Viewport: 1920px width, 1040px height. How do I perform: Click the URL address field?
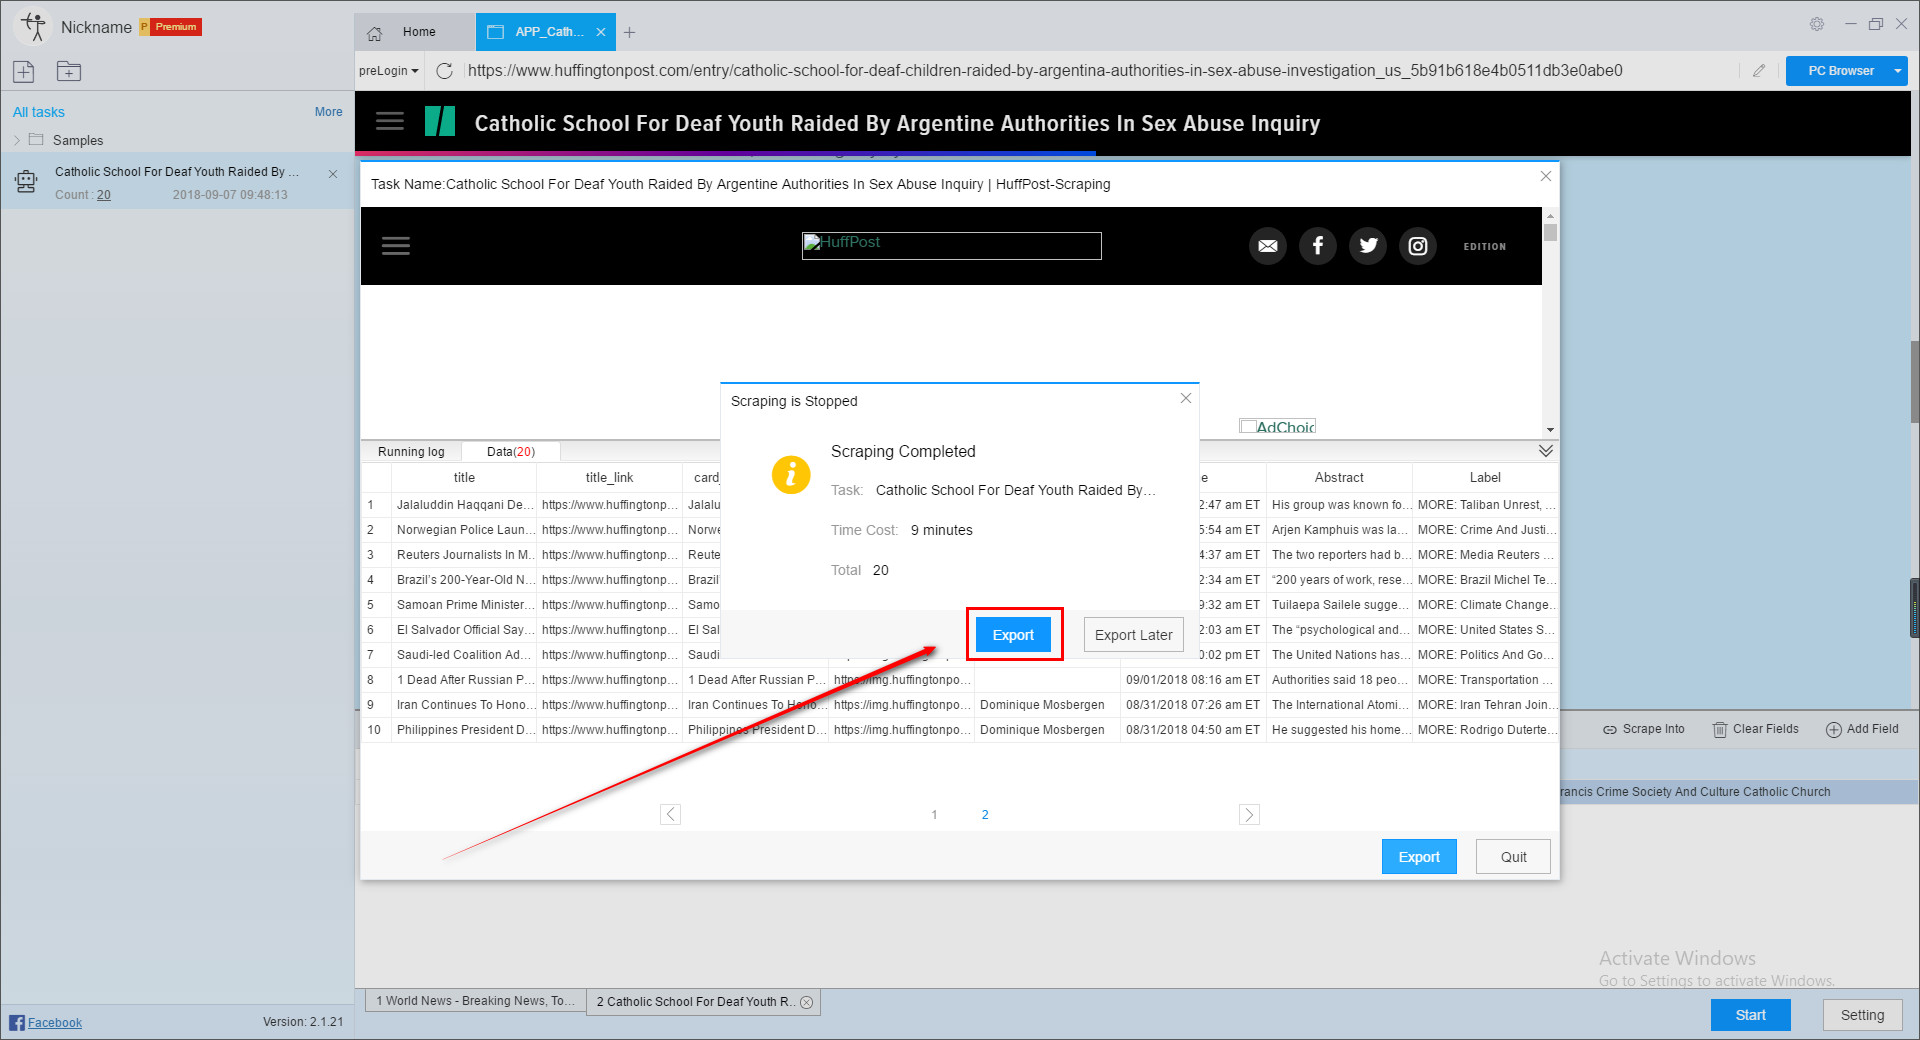coord(1100,71)
